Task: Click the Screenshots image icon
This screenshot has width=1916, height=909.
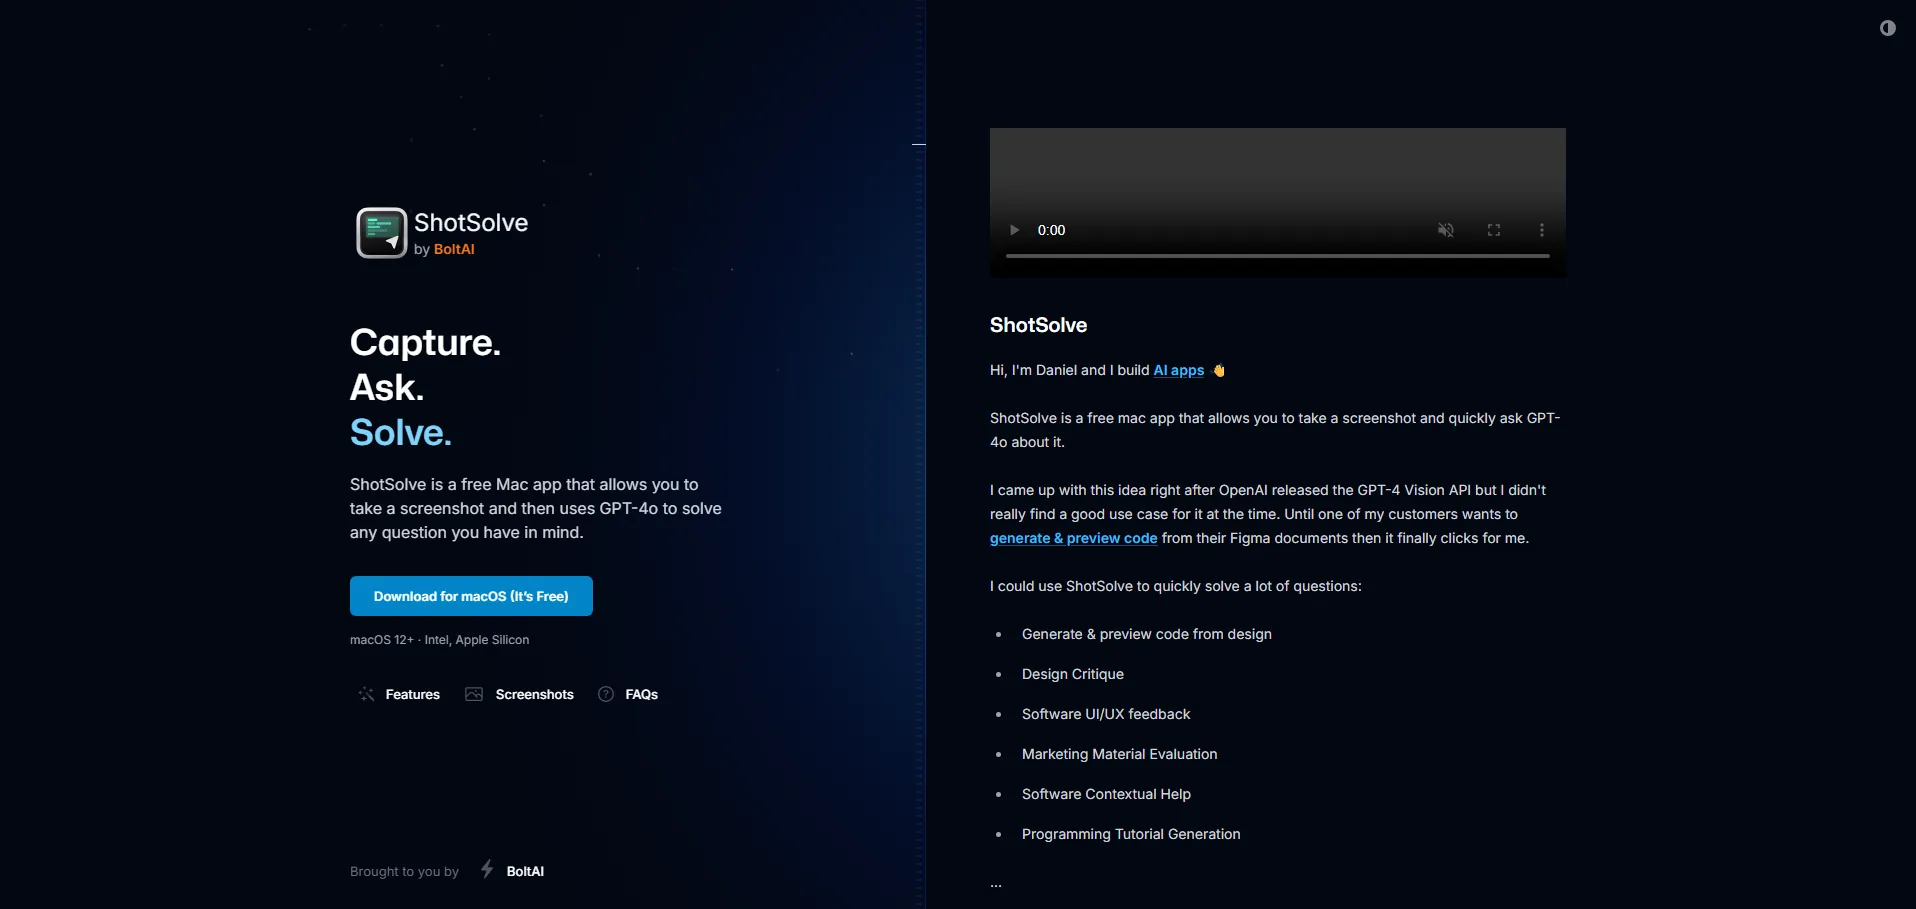Action: [474, 694]
